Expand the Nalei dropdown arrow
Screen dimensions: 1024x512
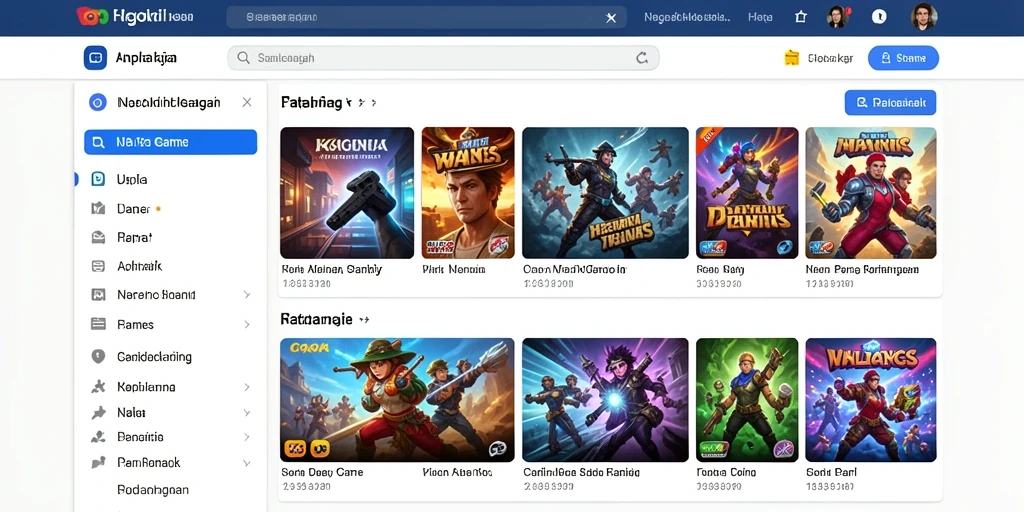coord(247,412)
